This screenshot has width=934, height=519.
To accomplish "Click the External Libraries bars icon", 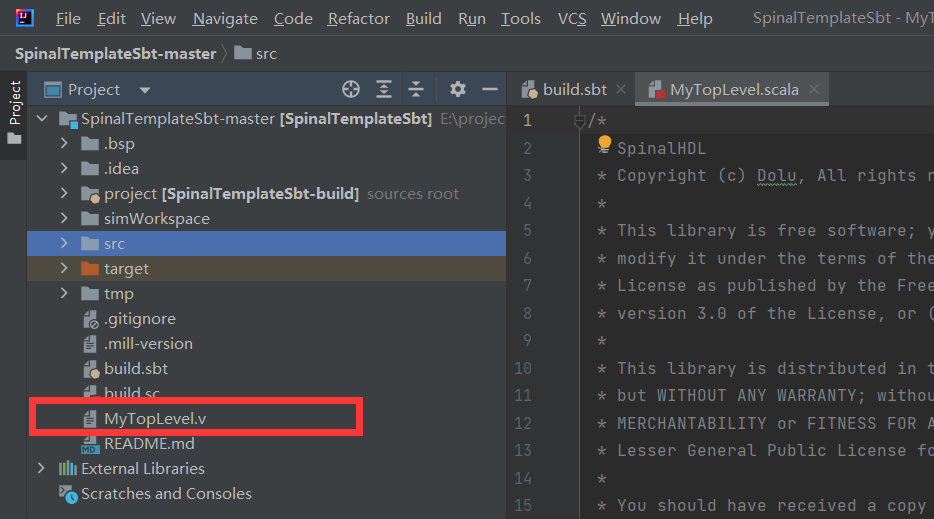I will click(68, 468).
